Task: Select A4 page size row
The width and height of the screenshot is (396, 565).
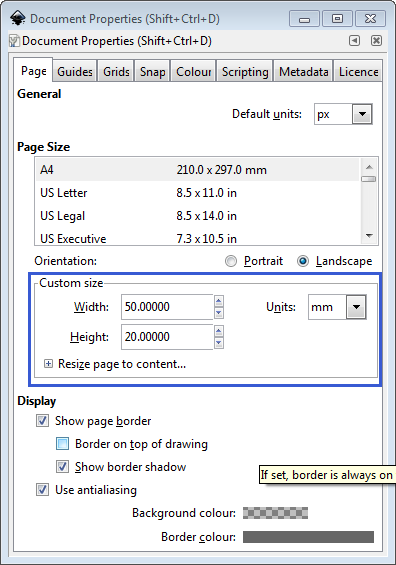Action: [198, 170]
